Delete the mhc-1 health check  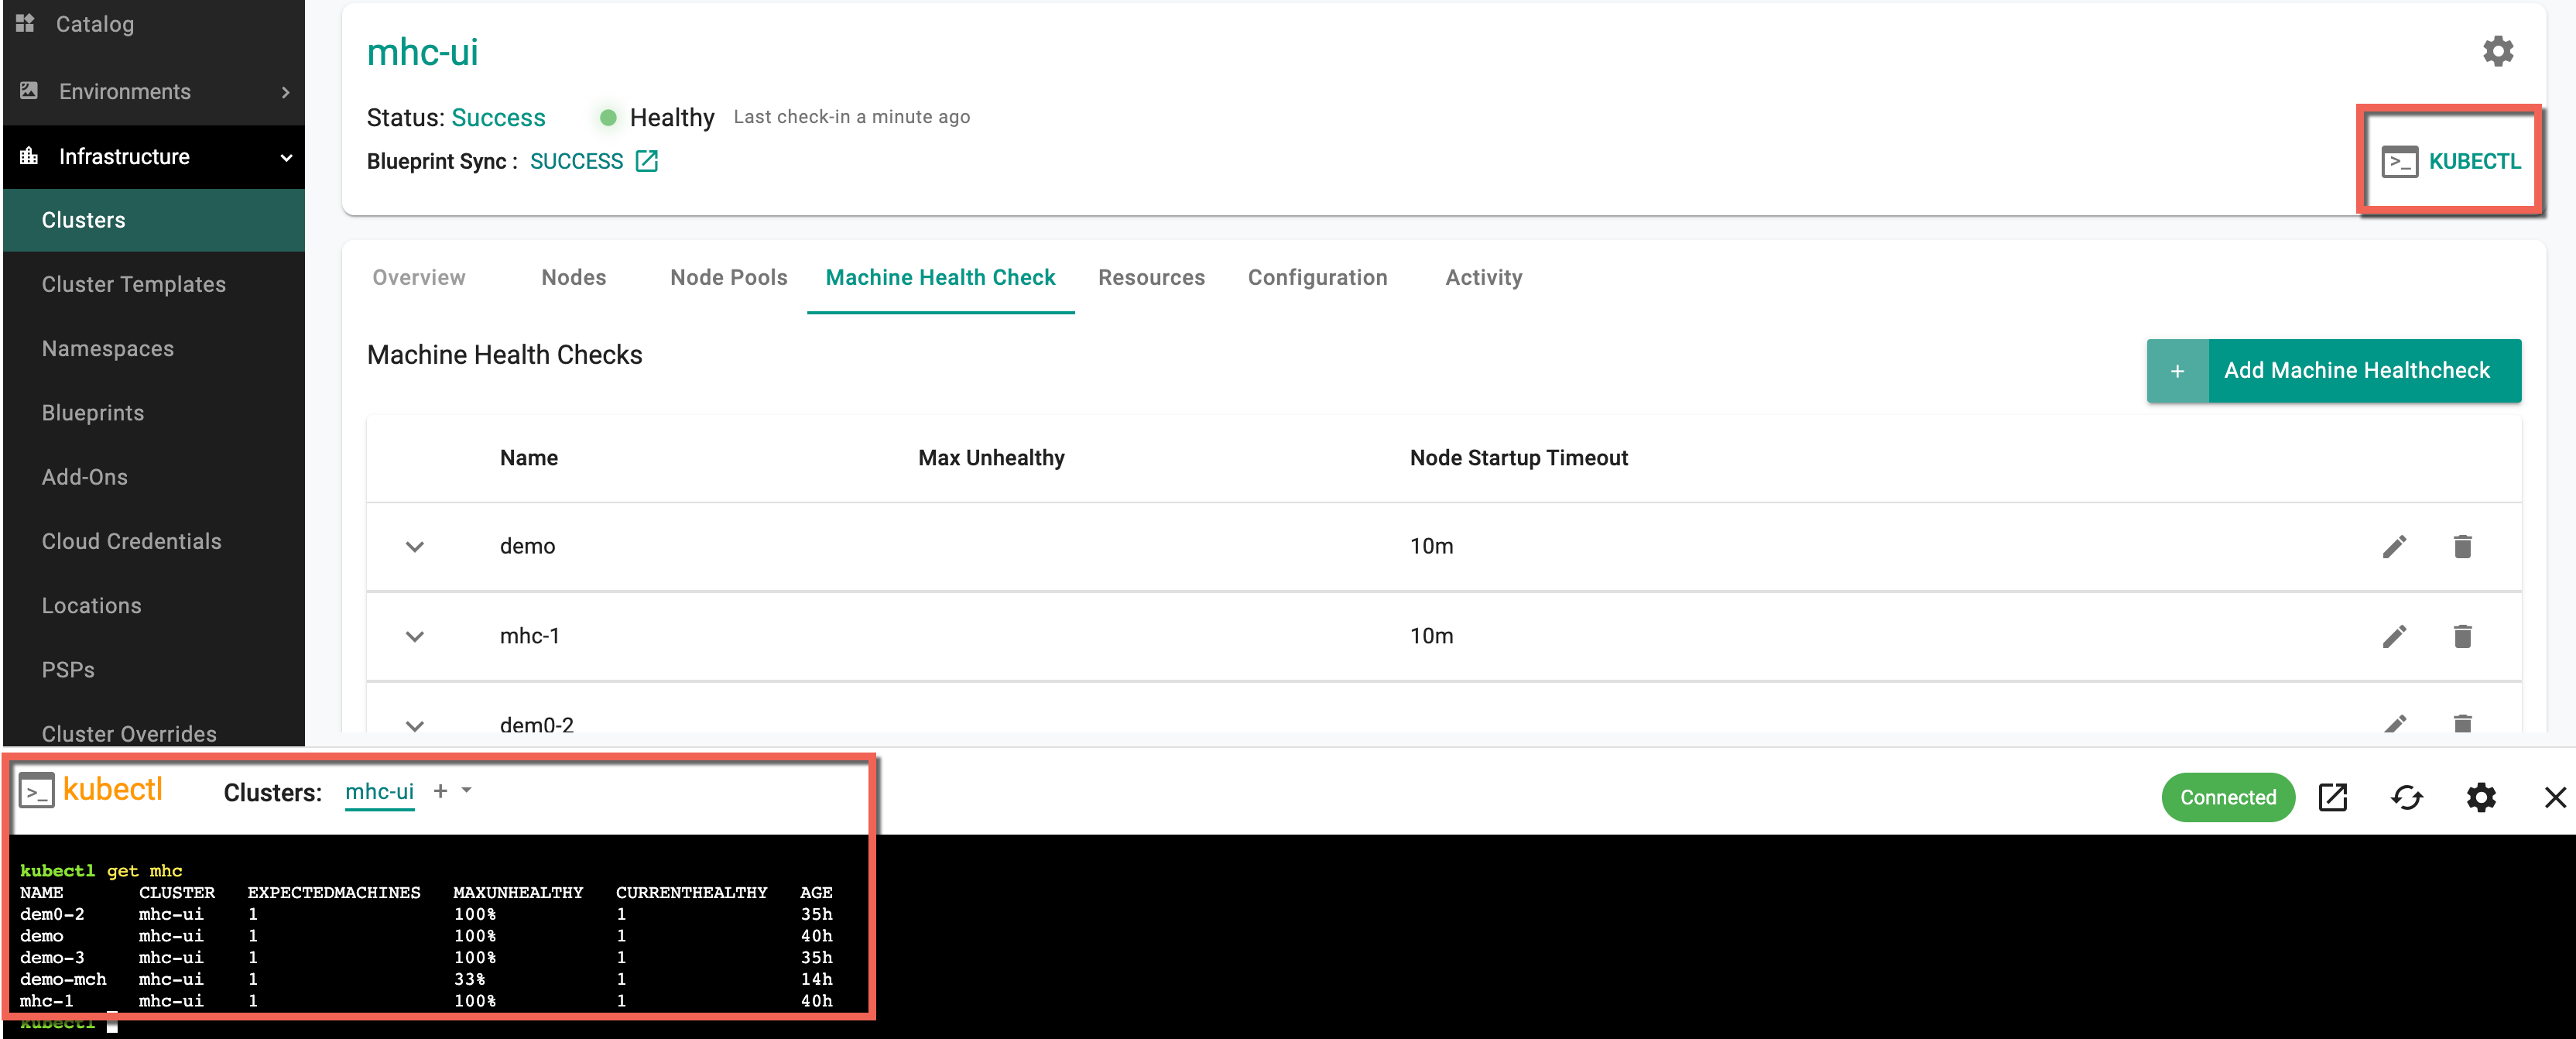click(2462, 636)
